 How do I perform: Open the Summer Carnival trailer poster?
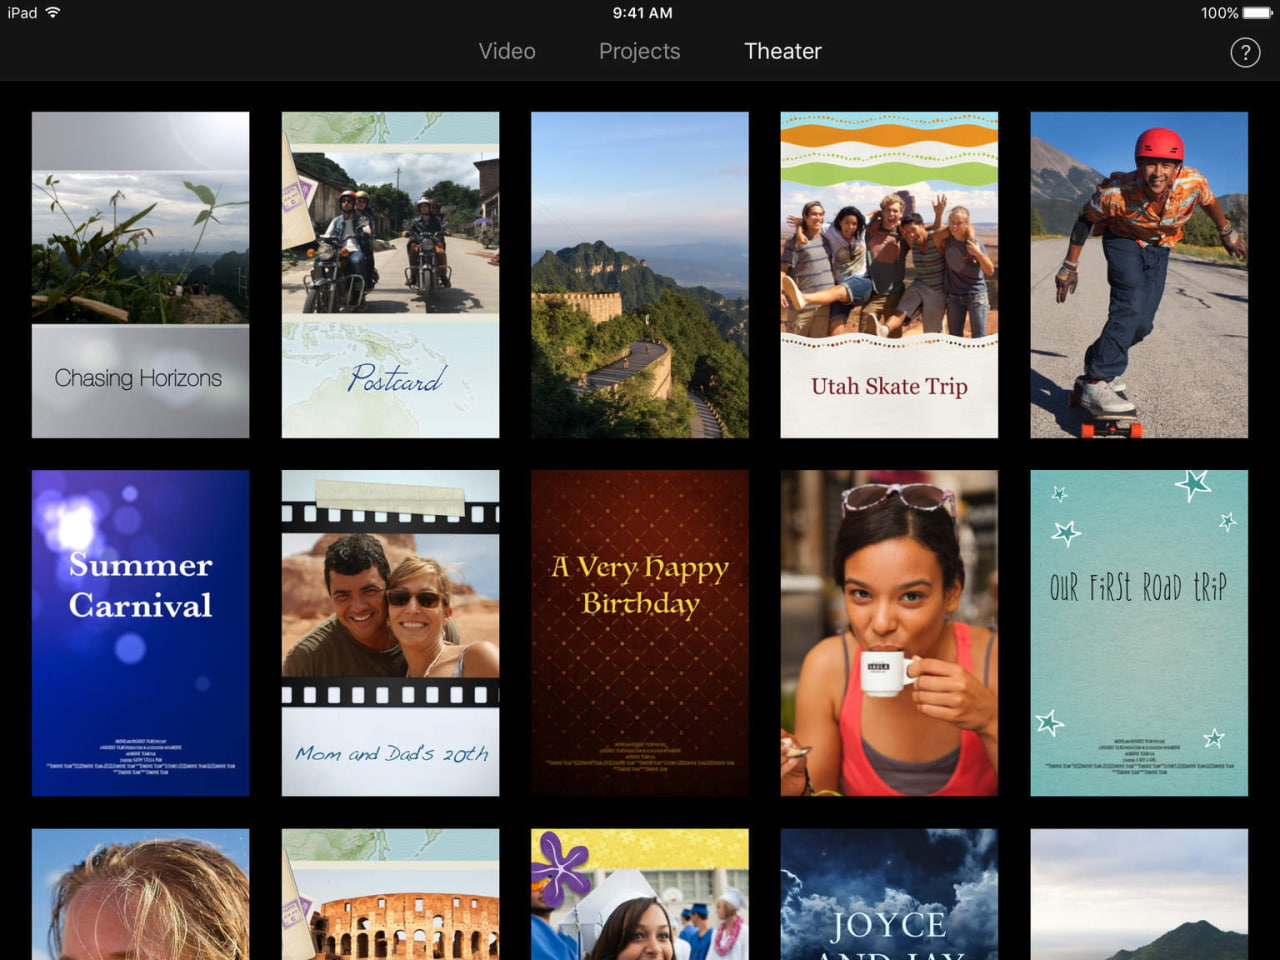141,633
